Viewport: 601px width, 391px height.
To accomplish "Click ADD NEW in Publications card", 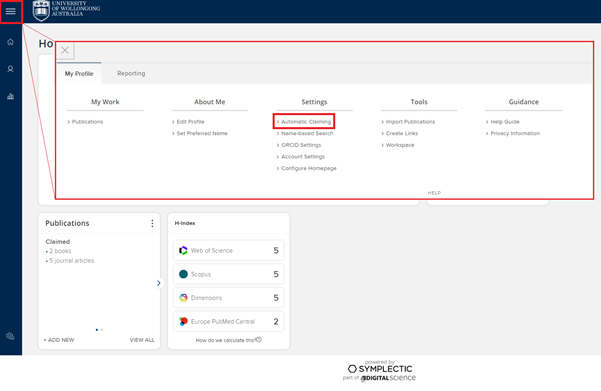I will (x=59, y=340).
